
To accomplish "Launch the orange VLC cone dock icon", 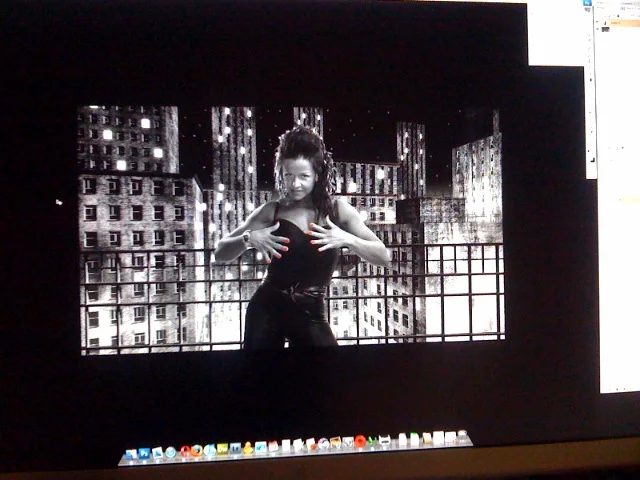I will [248, 449].
